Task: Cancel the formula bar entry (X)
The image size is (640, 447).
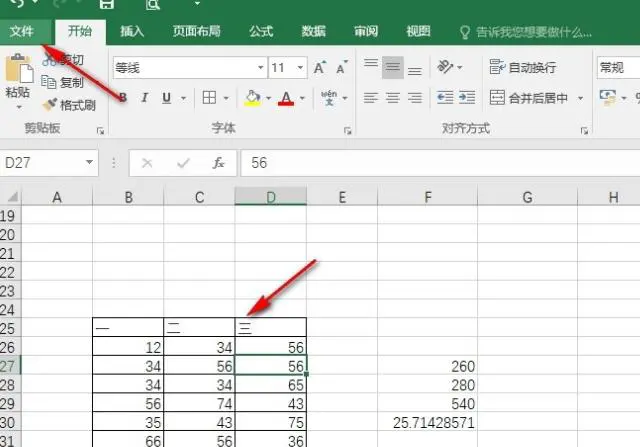Action: point(147,163)
